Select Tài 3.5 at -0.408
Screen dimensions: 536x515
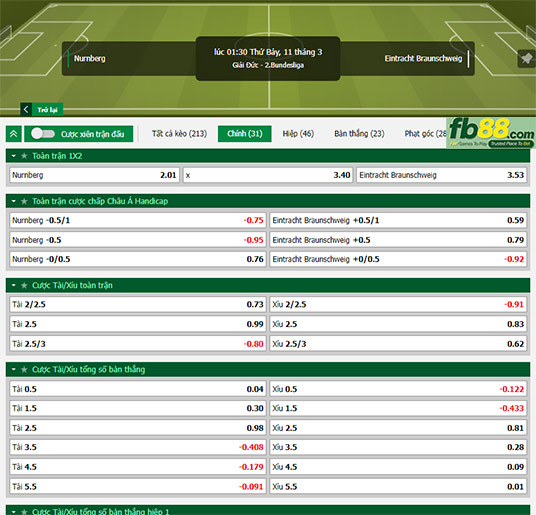point(138,447)
